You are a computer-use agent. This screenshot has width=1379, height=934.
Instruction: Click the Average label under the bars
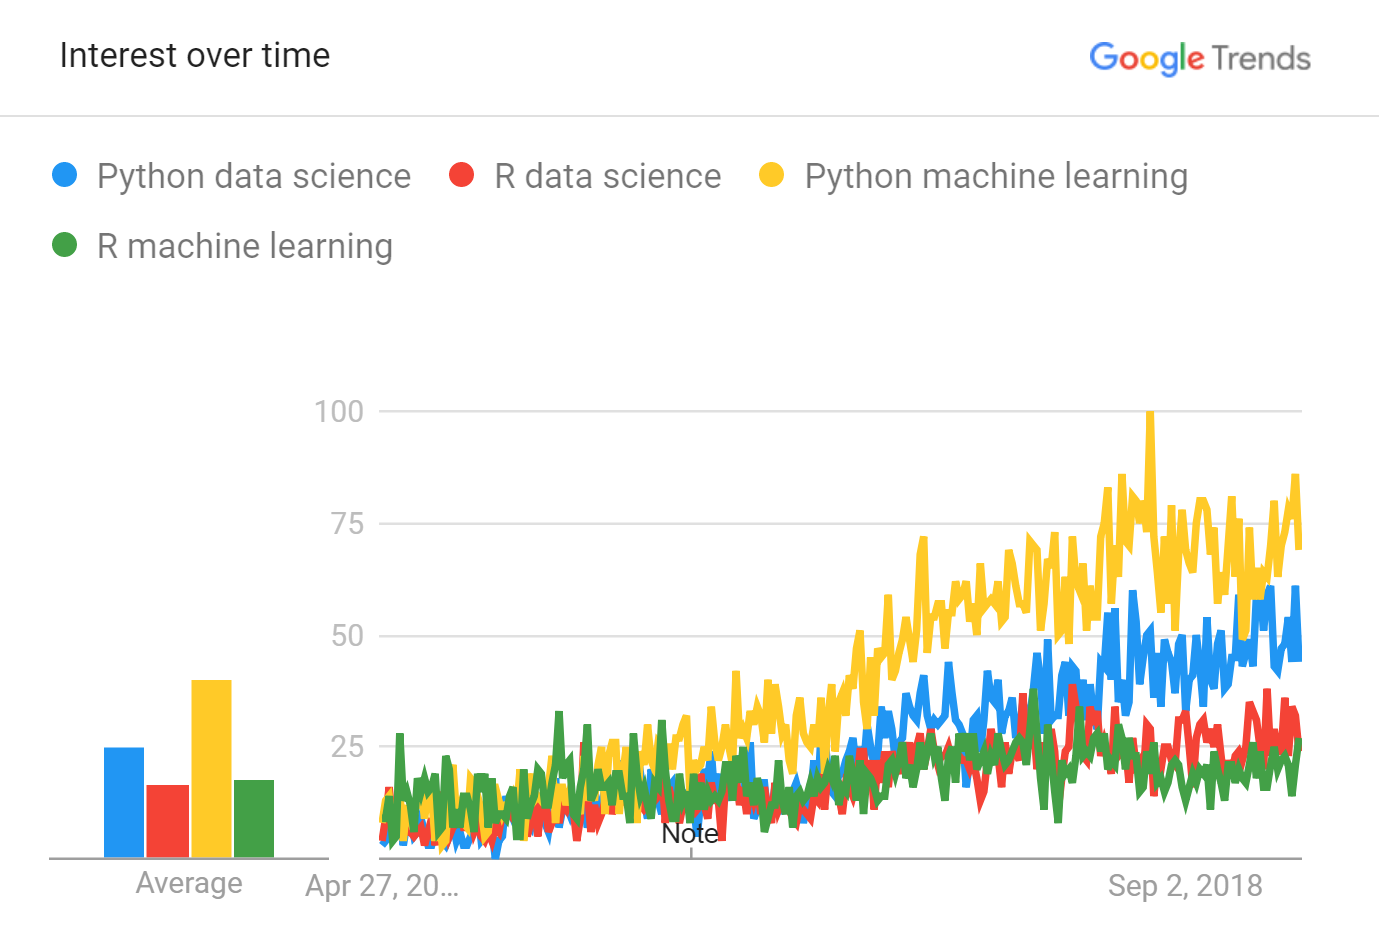(189, 883)
